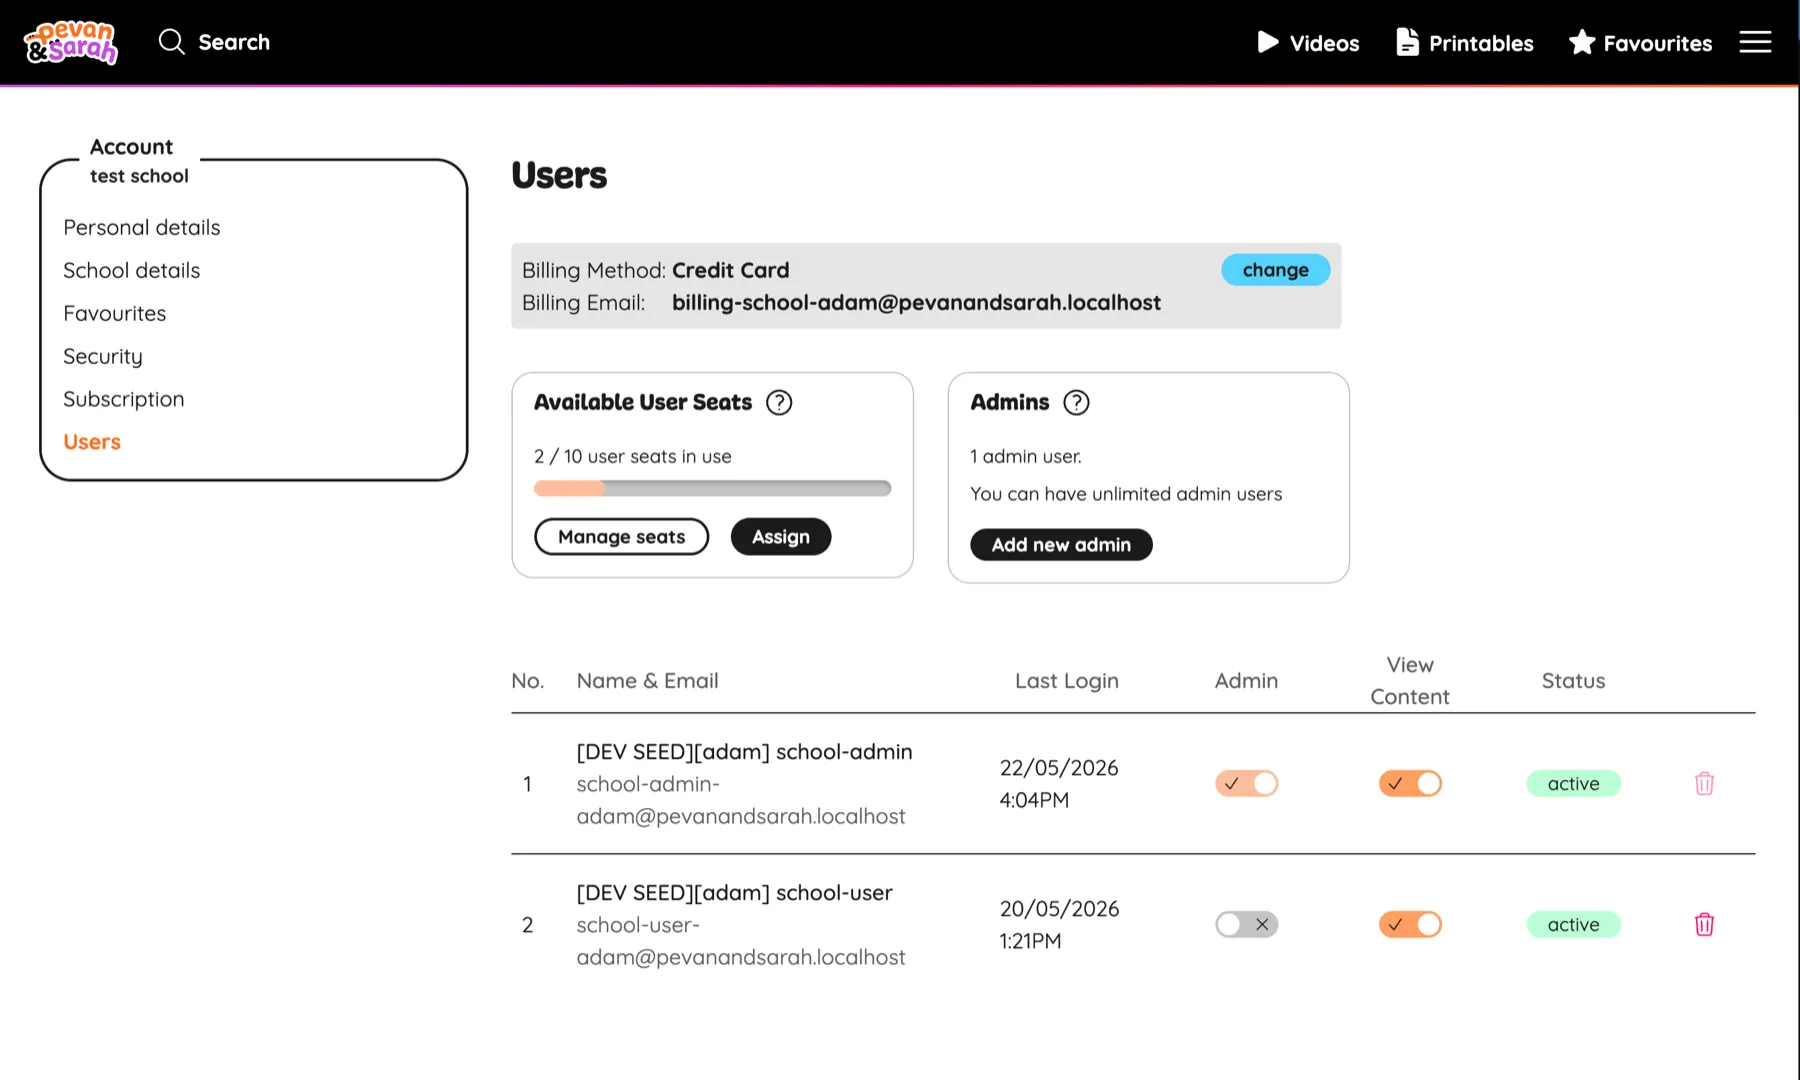Click the billing email address text

(916, 302)
